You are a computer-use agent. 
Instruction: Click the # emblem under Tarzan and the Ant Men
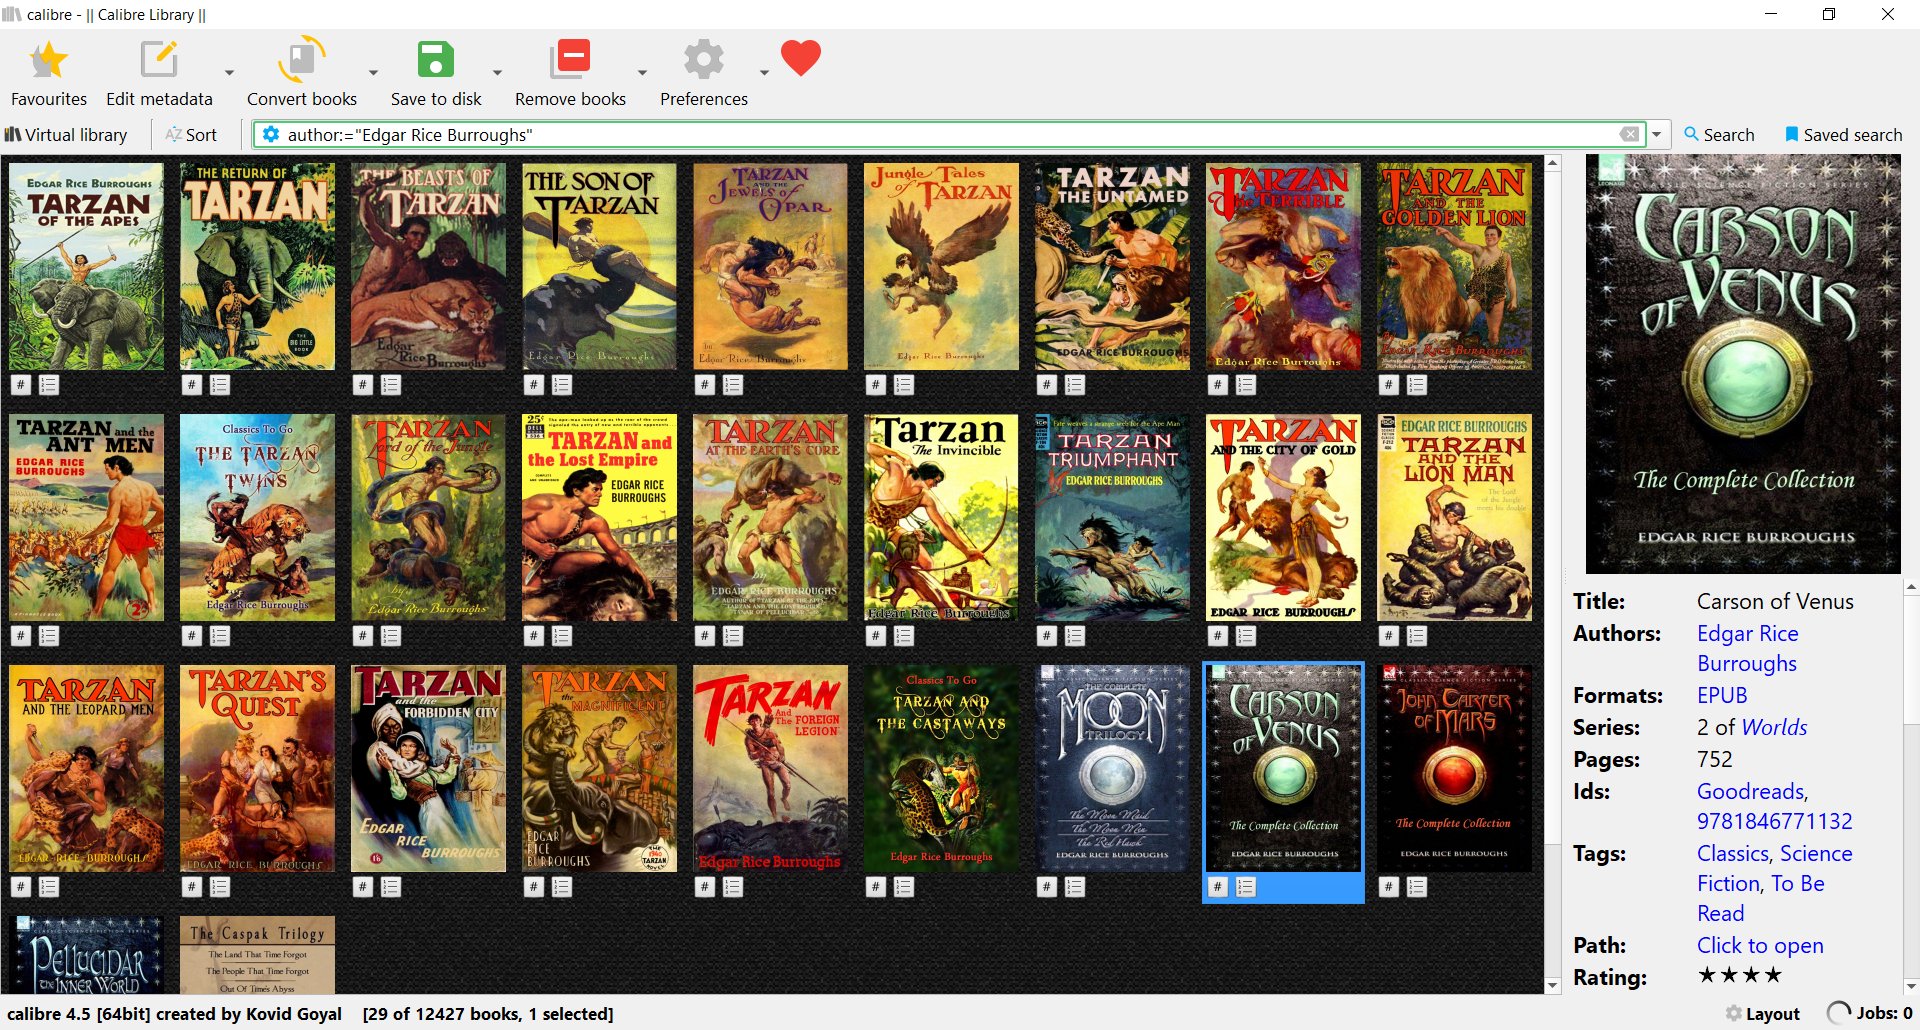coord(21,636)
